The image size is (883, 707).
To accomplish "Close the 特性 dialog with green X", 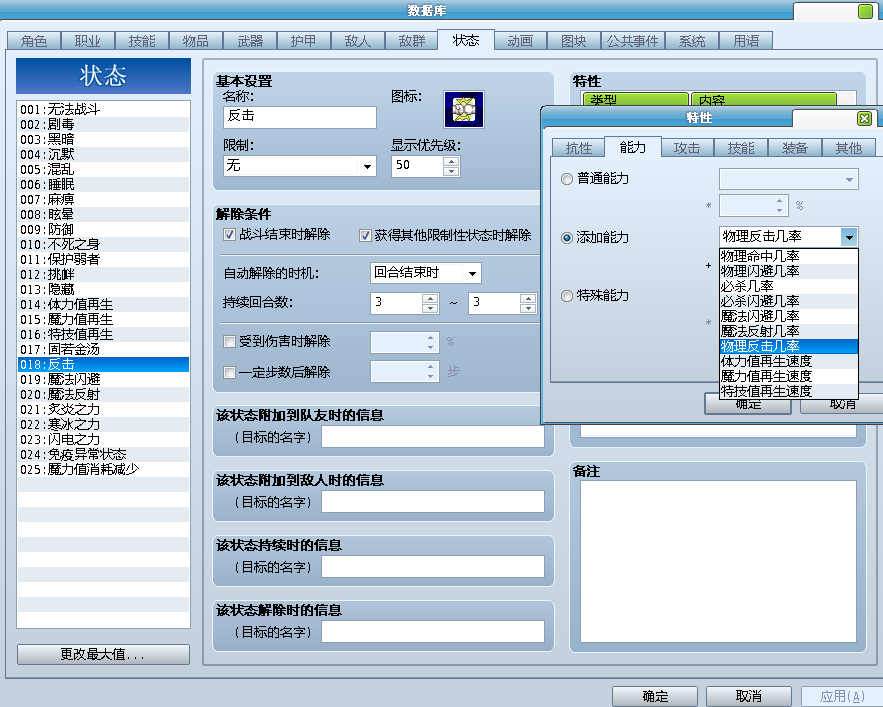I will click(x=864, y=118).
